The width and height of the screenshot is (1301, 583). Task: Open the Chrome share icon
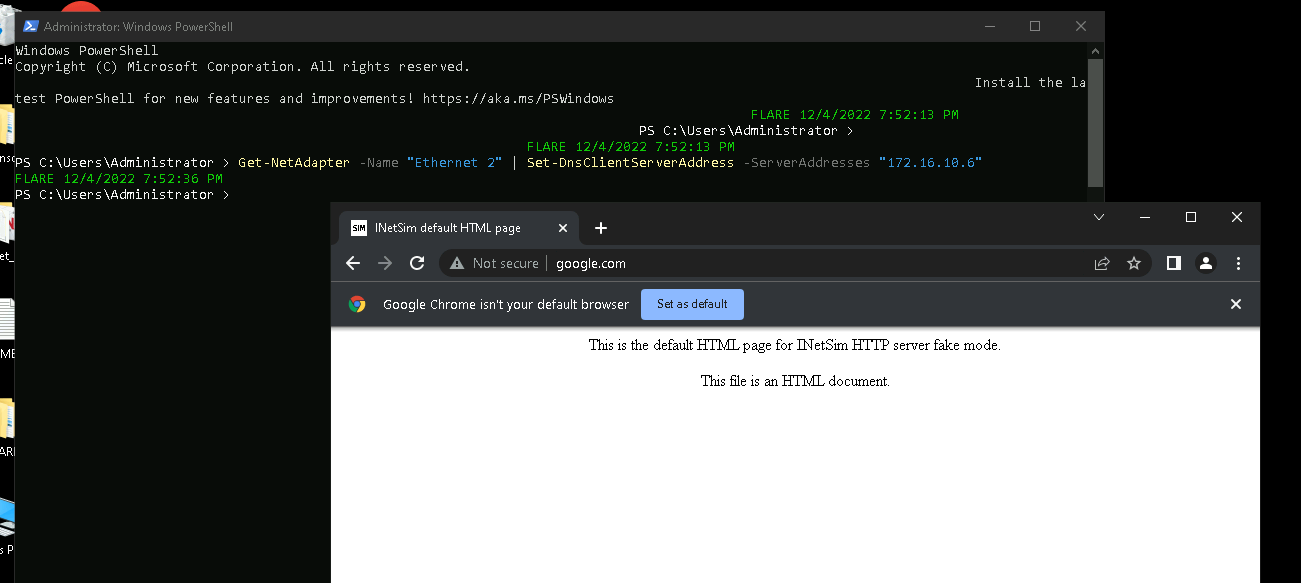1102,263
